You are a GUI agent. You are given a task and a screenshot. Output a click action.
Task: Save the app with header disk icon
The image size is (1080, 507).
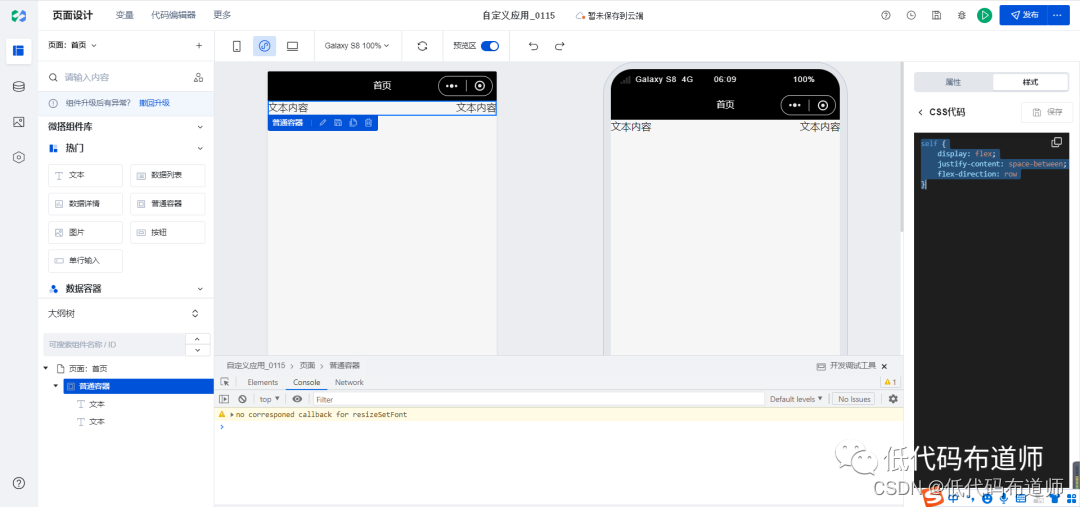937,15
